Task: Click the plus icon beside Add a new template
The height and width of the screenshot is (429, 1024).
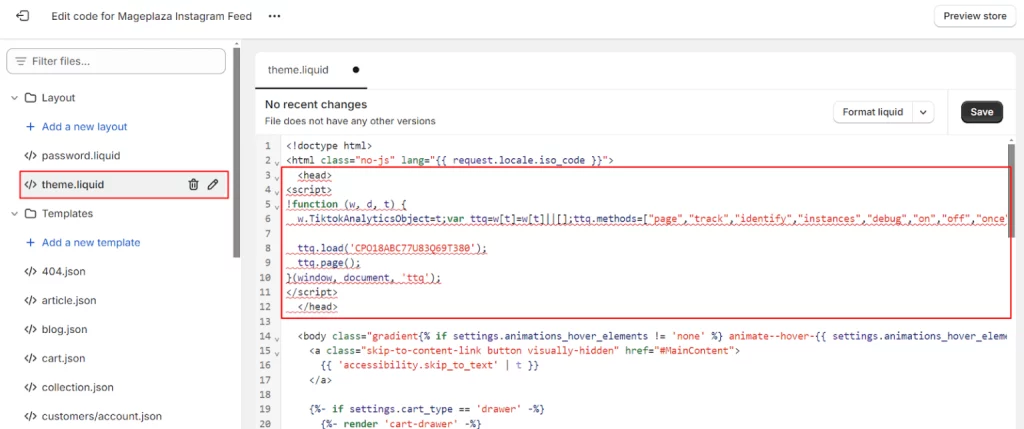Action: coord(30,242)
